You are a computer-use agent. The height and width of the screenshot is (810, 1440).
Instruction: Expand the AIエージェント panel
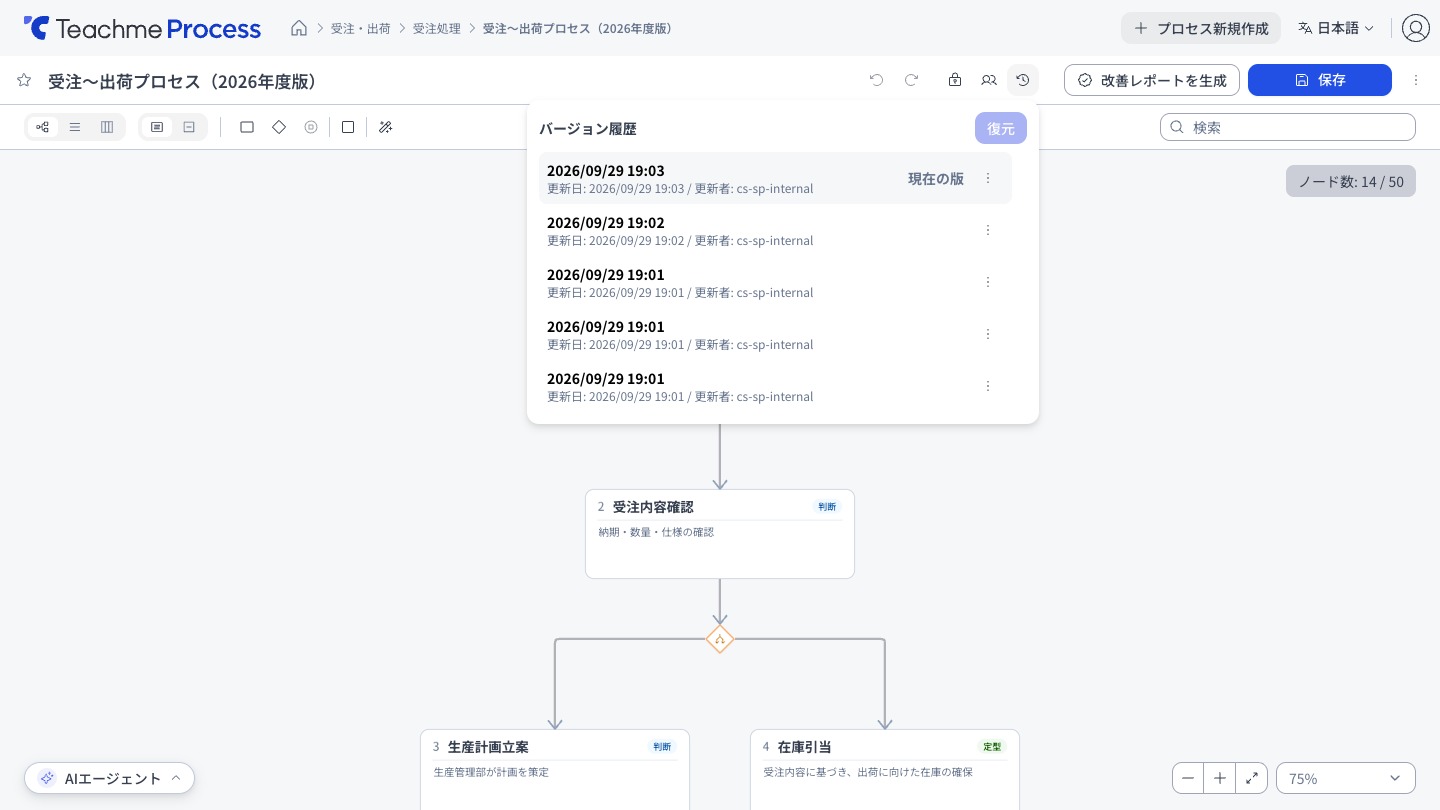(x=110, y=778)
